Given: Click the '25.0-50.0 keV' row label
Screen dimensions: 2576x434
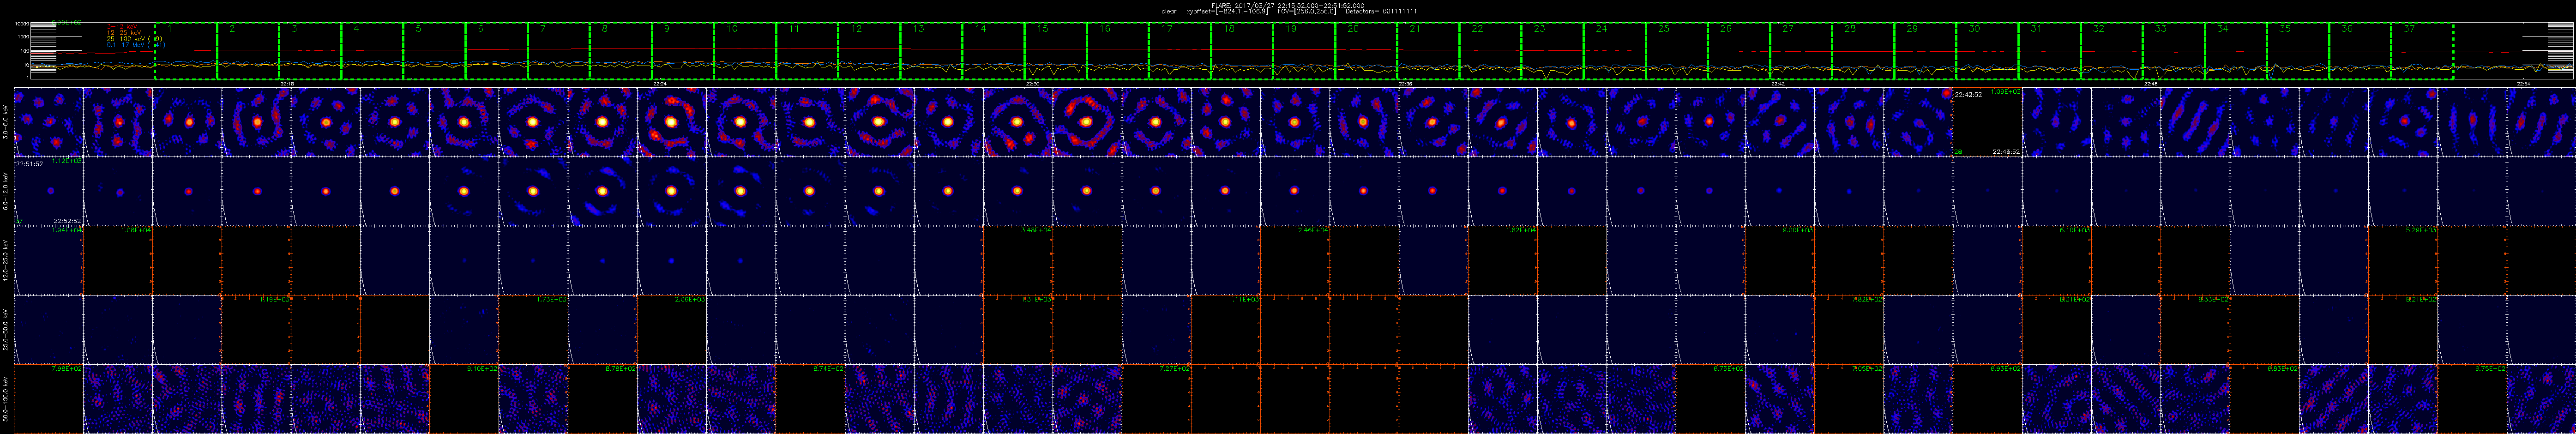Looking at the screenshot, I should (x=6, y=329).
